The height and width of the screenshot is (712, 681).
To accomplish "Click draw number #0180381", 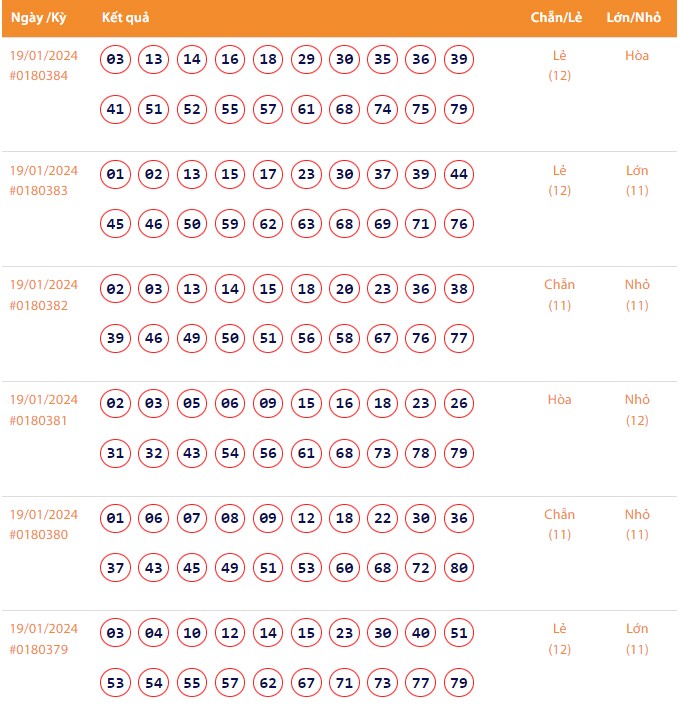I will click(39, 420).
